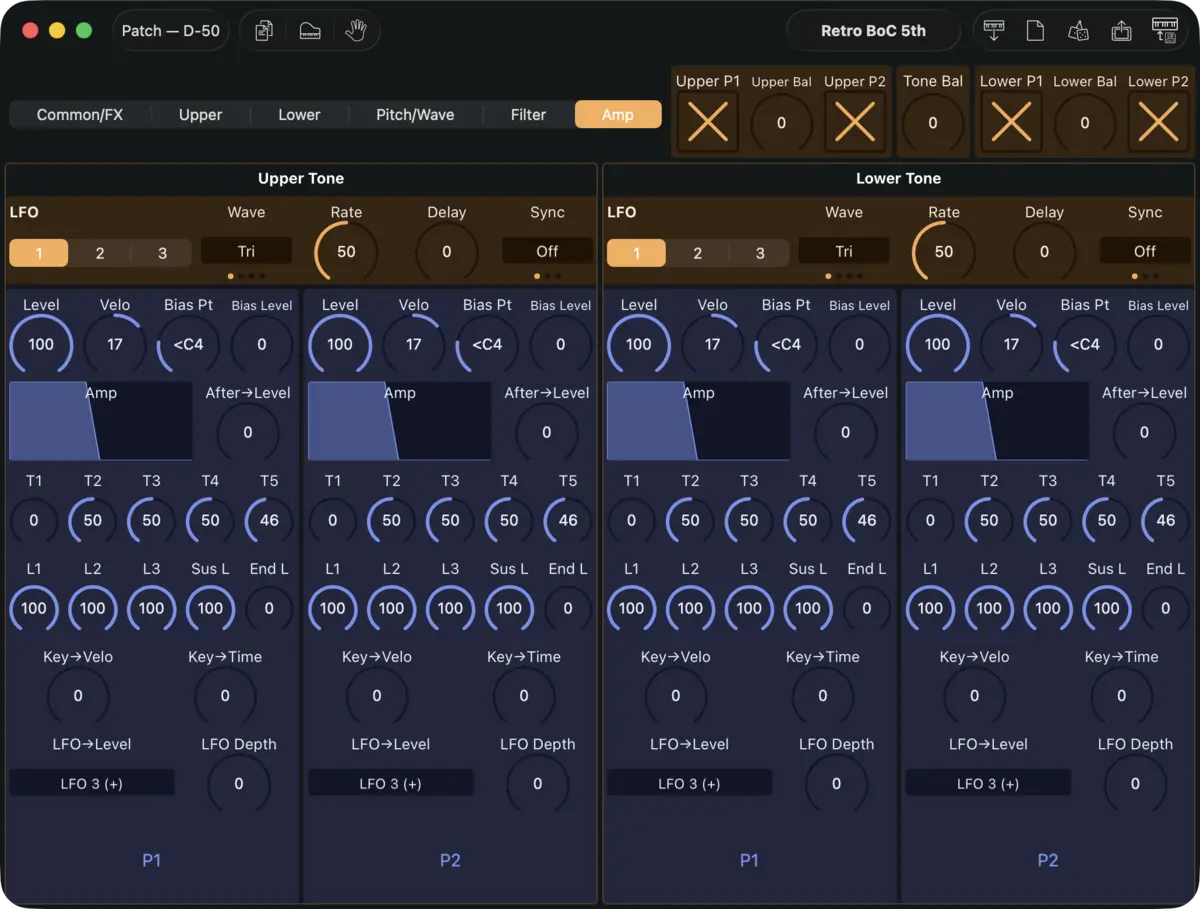Open Upper Tone LFO Wave Tri dropdown
The image size is (1200, 909).
pyautogui.click(x=246, y=251)
